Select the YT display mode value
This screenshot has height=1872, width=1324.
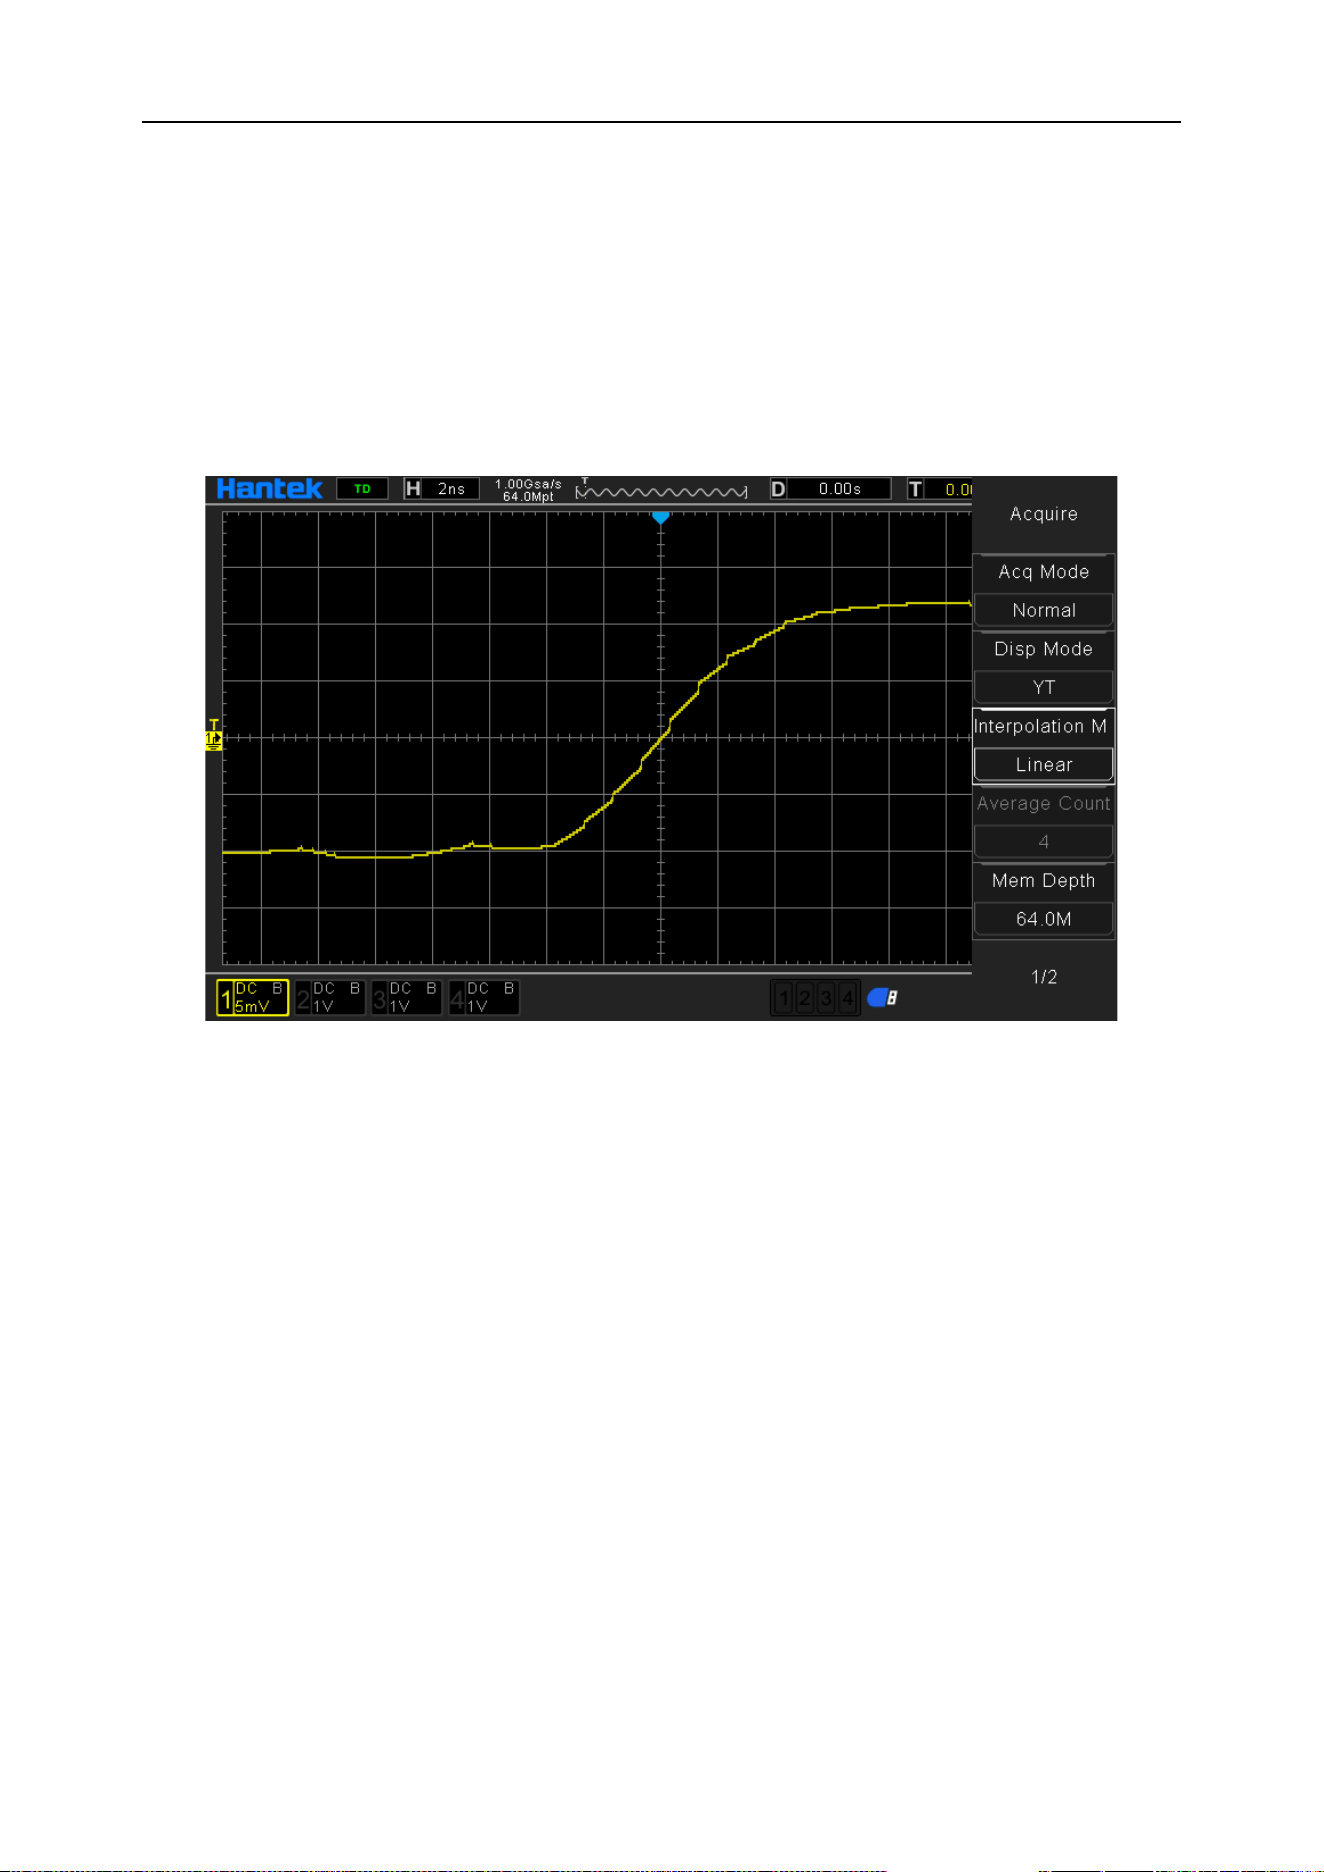pyautogui.click(x=1043, y=687)
